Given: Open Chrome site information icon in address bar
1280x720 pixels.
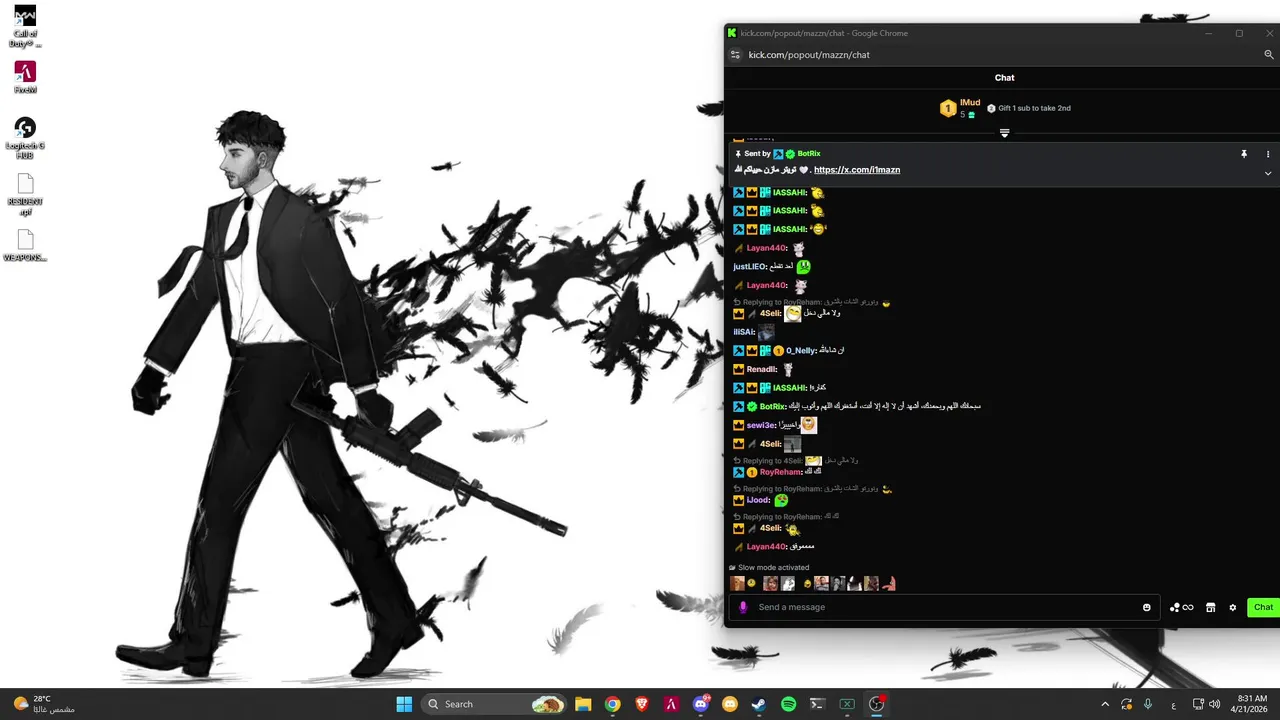Looking at the screenshot, I should point(735,55).
